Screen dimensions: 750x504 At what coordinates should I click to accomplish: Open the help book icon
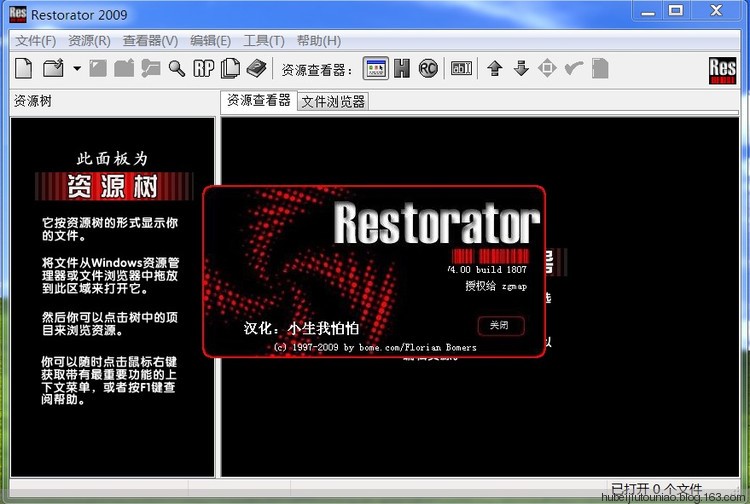(x=256, y=68)
